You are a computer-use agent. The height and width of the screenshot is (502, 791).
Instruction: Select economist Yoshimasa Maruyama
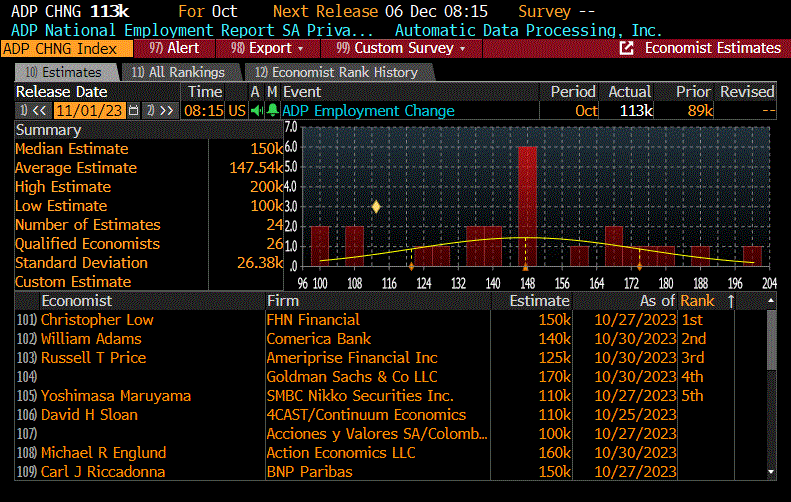(116, 396)
